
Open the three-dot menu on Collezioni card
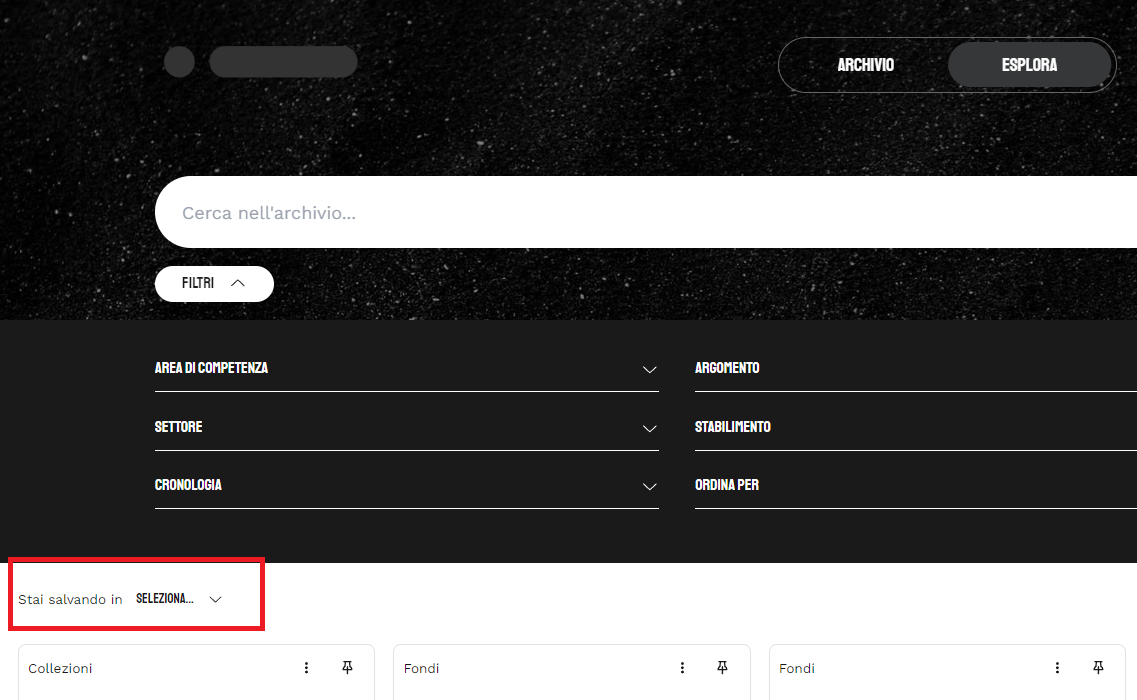pyautogui.click(x=307, y=668)
